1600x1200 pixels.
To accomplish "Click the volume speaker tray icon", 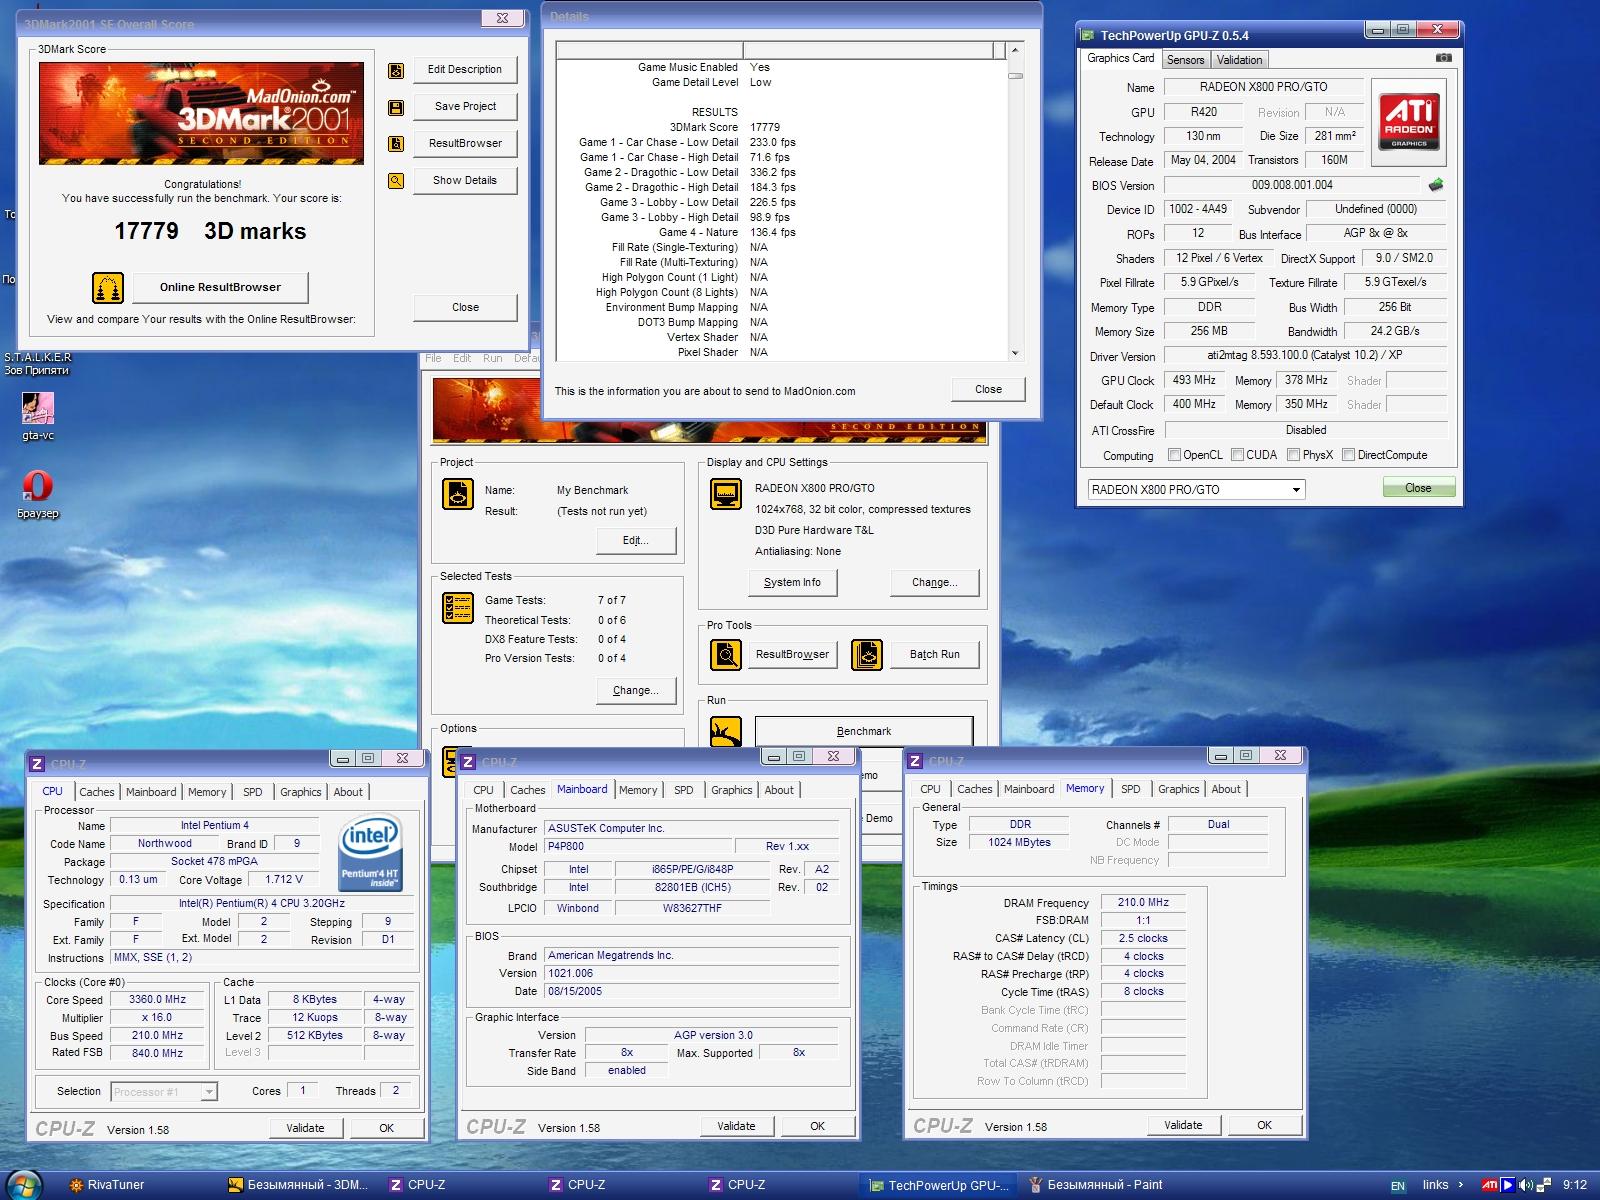I will pyautogui.click(x=1527, y=1185).
